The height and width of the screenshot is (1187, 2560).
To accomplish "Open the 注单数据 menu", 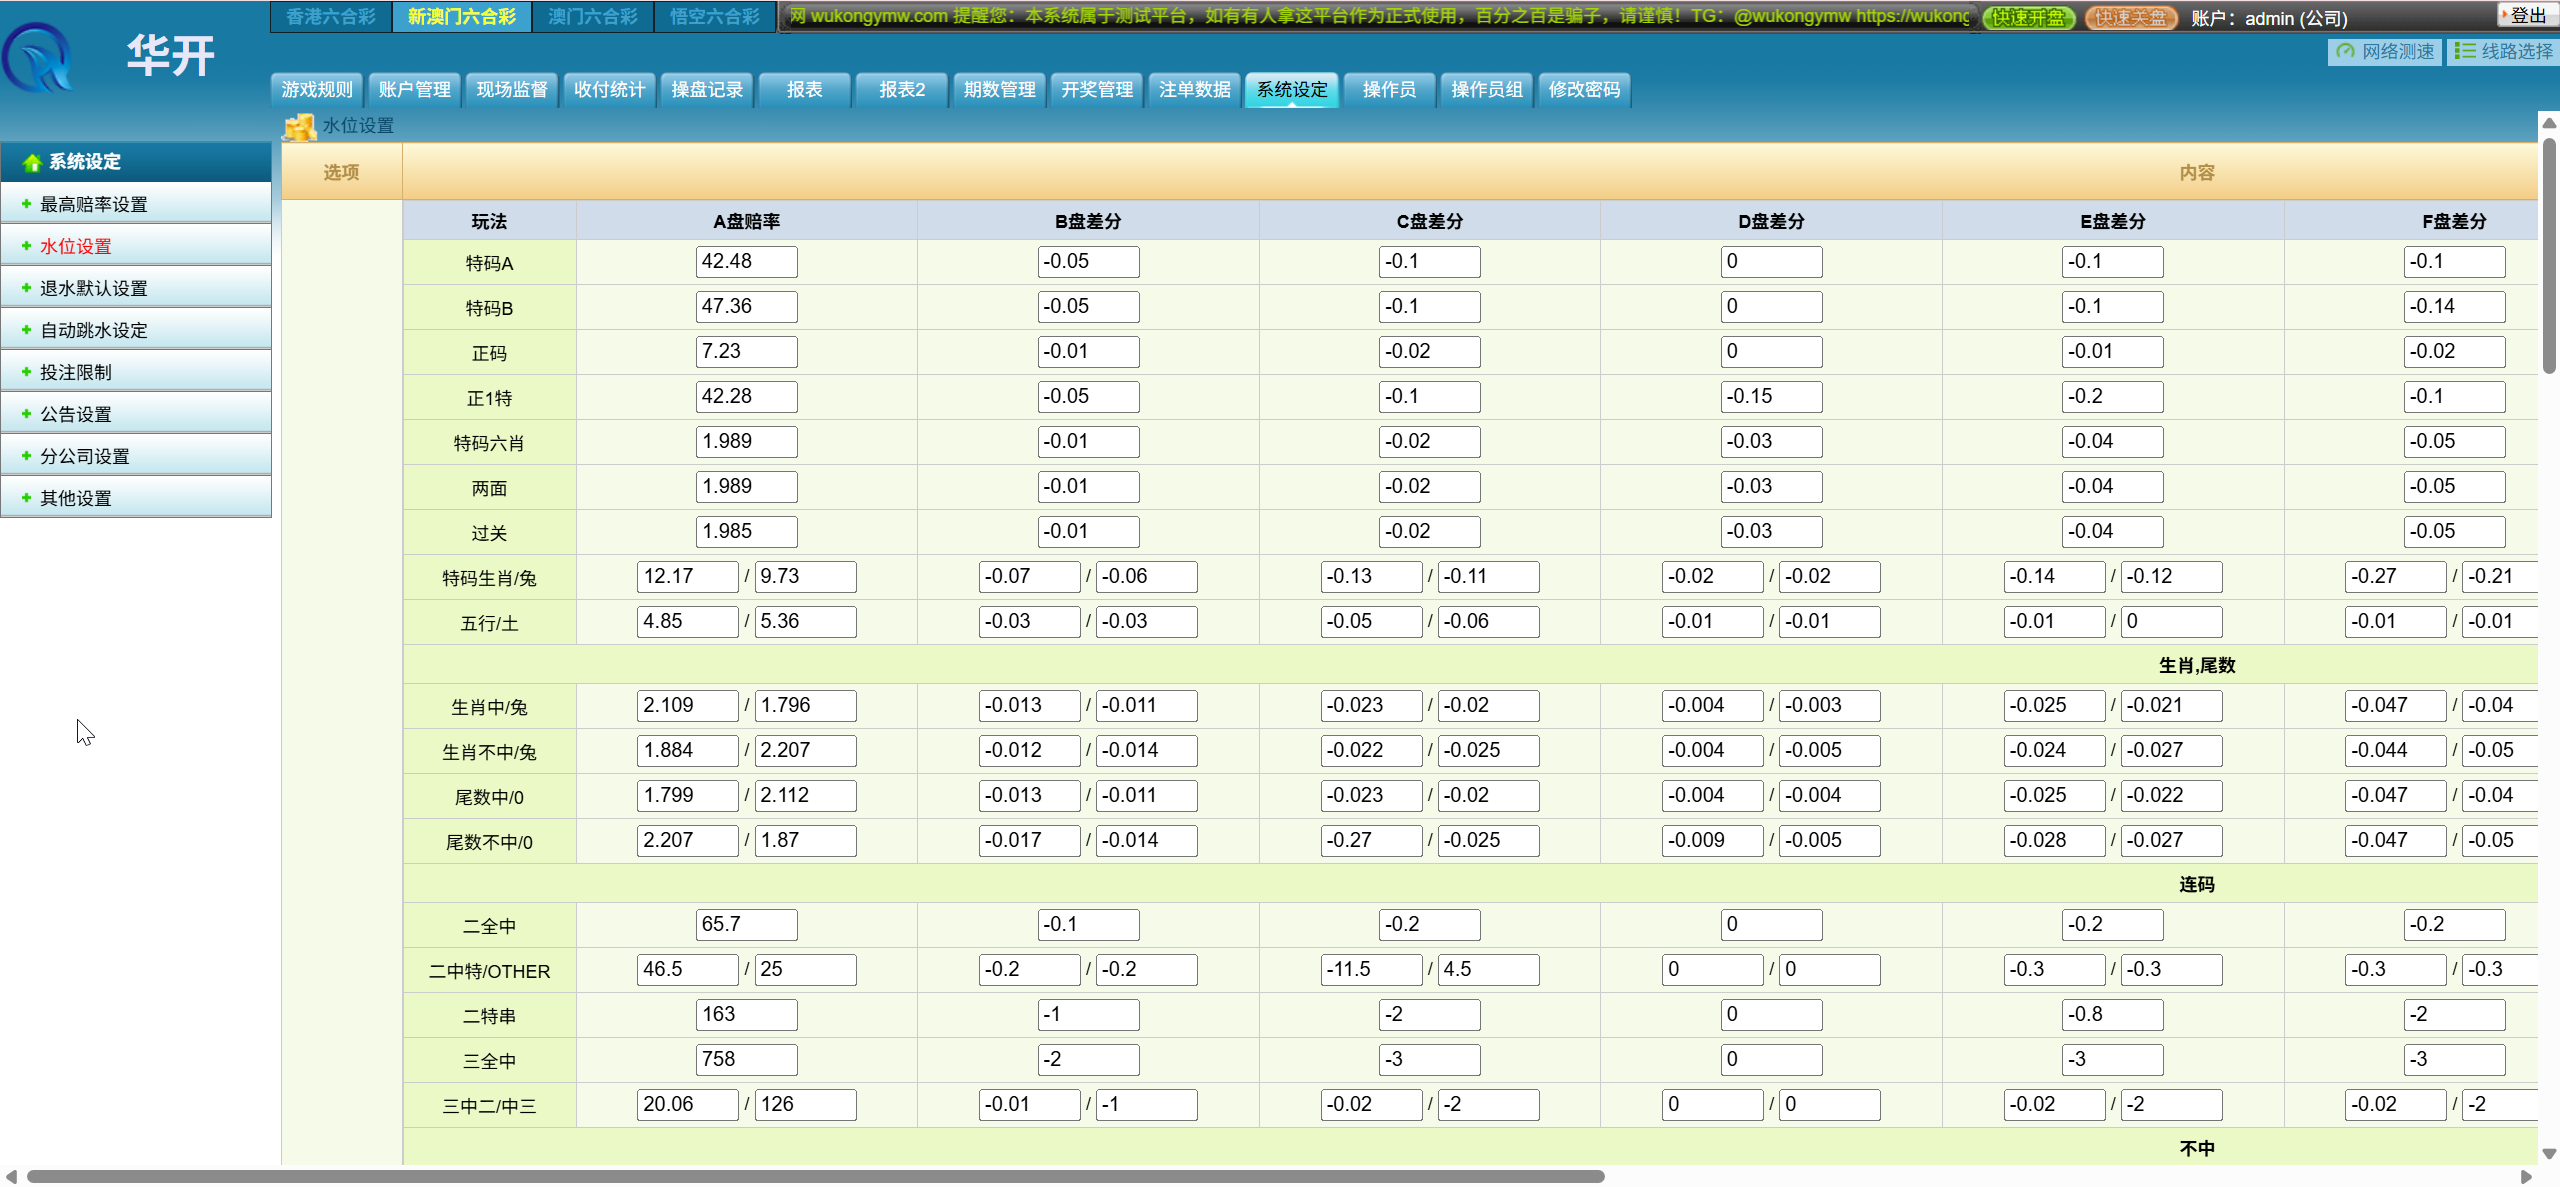I will point(1194,90).
